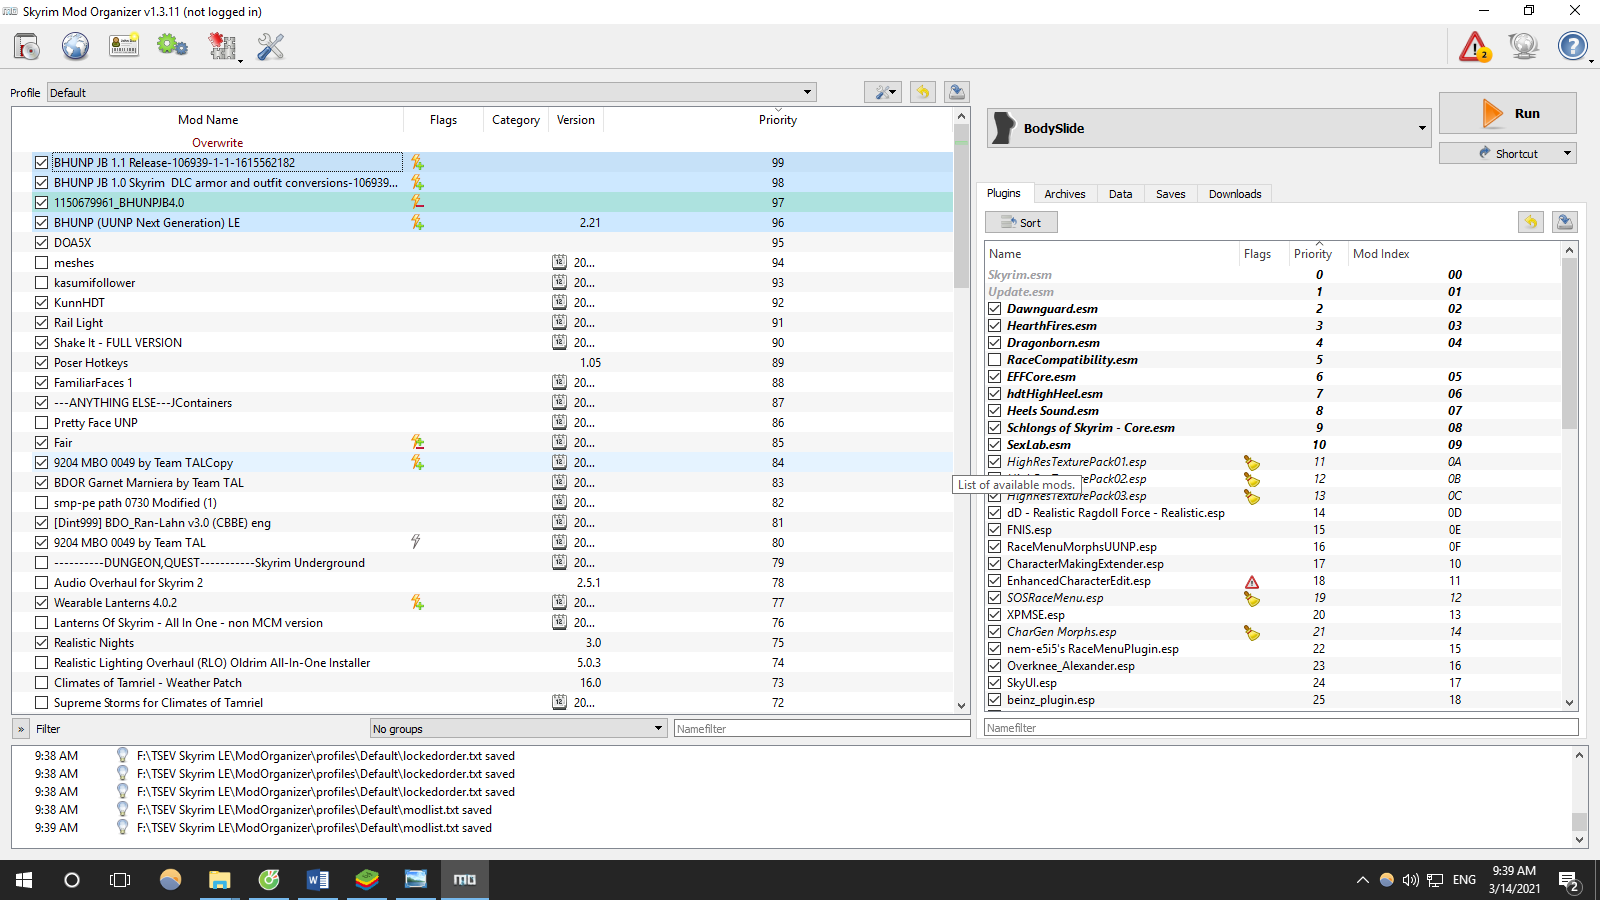Switch to the Plugins tab
The height and width of the screenshot is (900, 1600).
1004,193
